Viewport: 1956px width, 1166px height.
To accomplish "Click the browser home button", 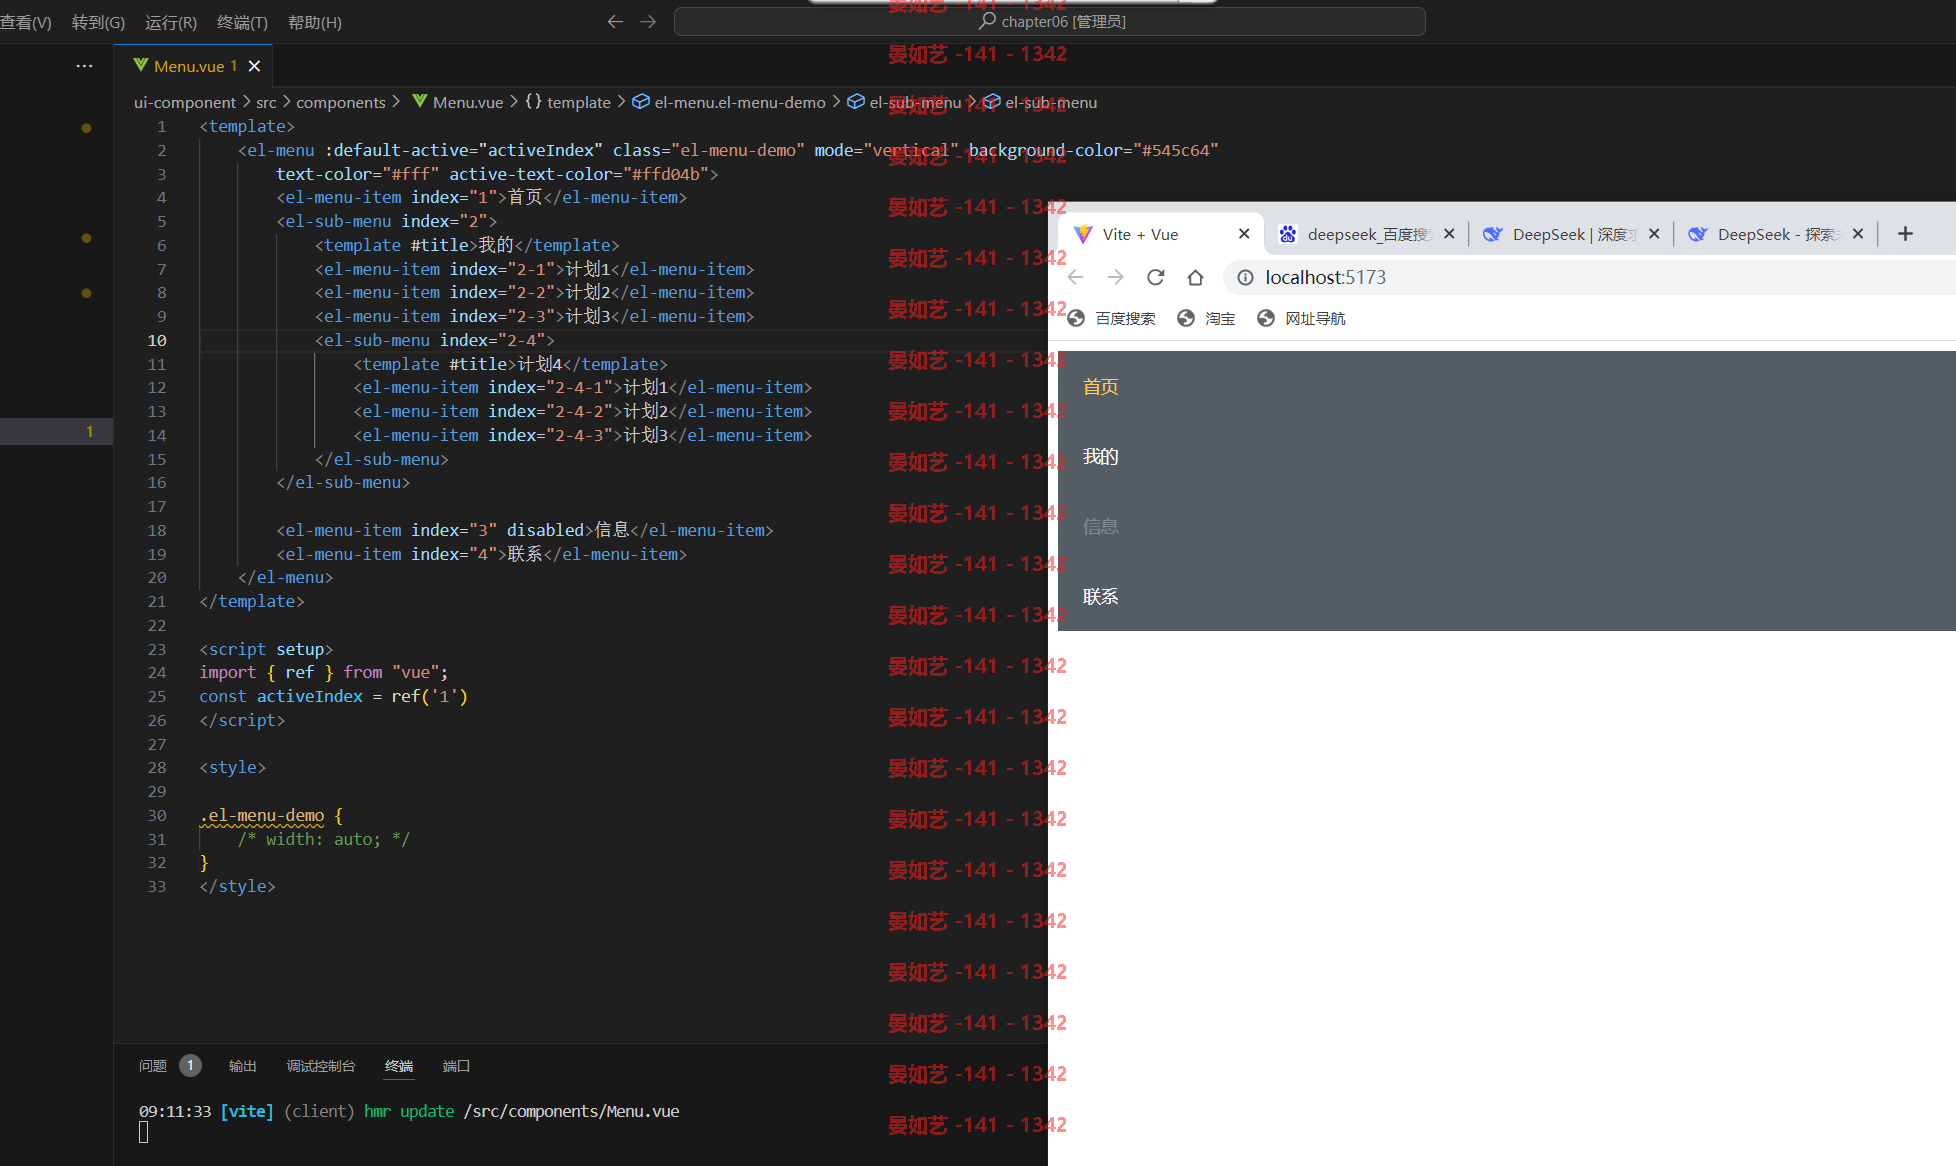I will pos(1195,277).
